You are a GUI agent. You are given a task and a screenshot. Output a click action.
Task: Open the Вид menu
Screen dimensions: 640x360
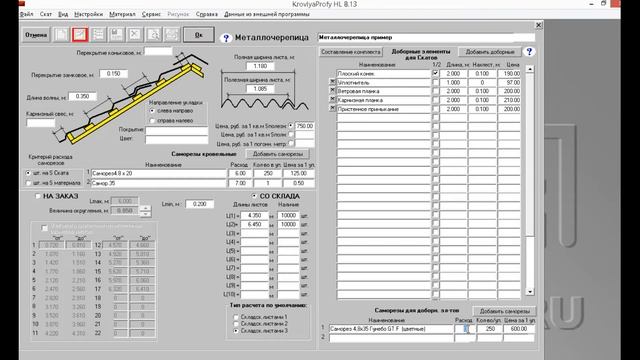pos(63,14)
